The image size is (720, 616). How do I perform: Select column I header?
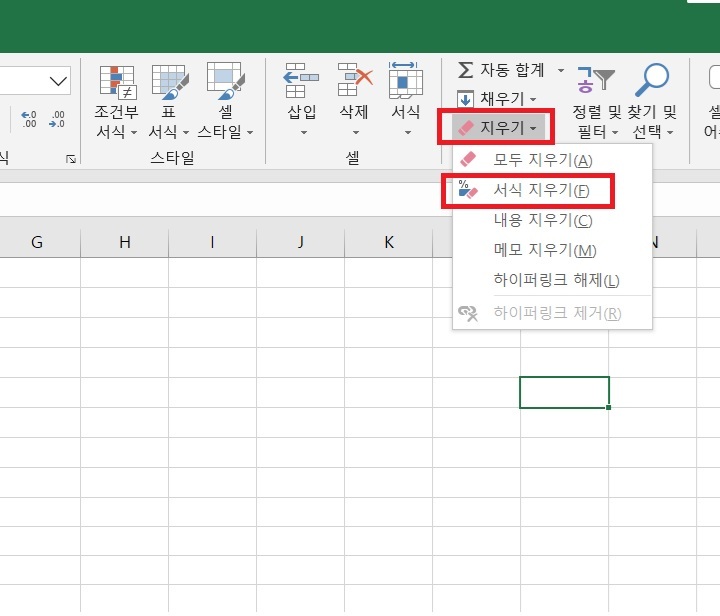point(212,242)
